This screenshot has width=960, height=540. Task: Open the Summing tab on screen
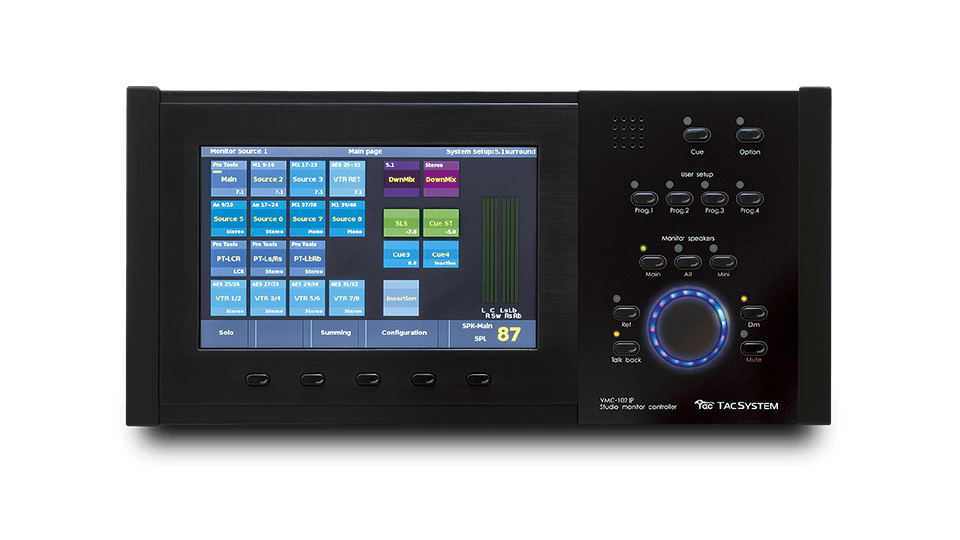tap(336, 333)
